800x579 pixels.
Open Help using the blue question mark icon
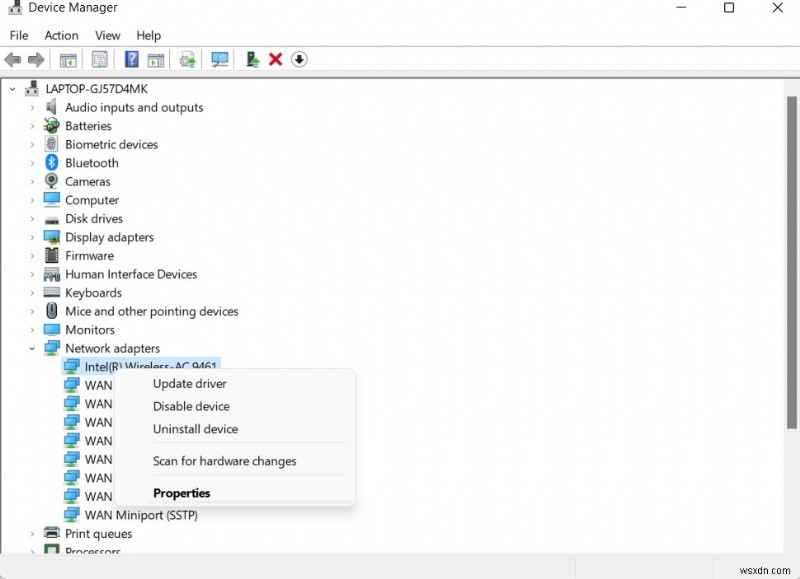click(x=132, y=60)
